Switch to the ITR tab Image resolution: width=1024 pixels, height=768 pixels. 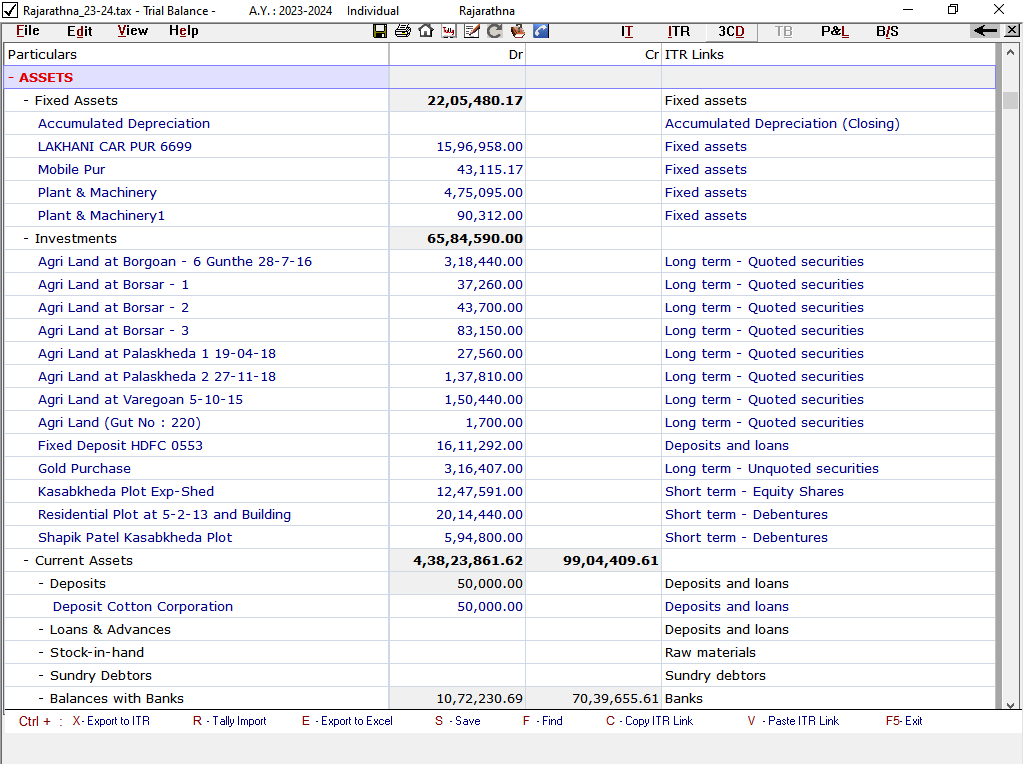(679, 31)
